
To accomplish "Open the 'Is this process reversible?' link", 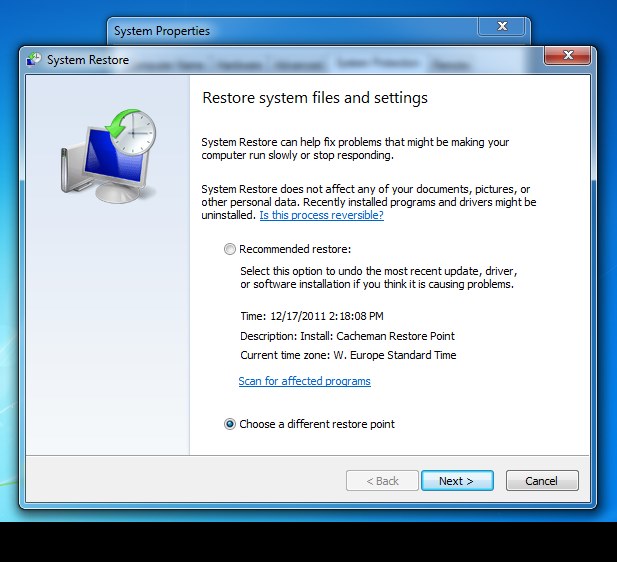I will pos(321,215).
